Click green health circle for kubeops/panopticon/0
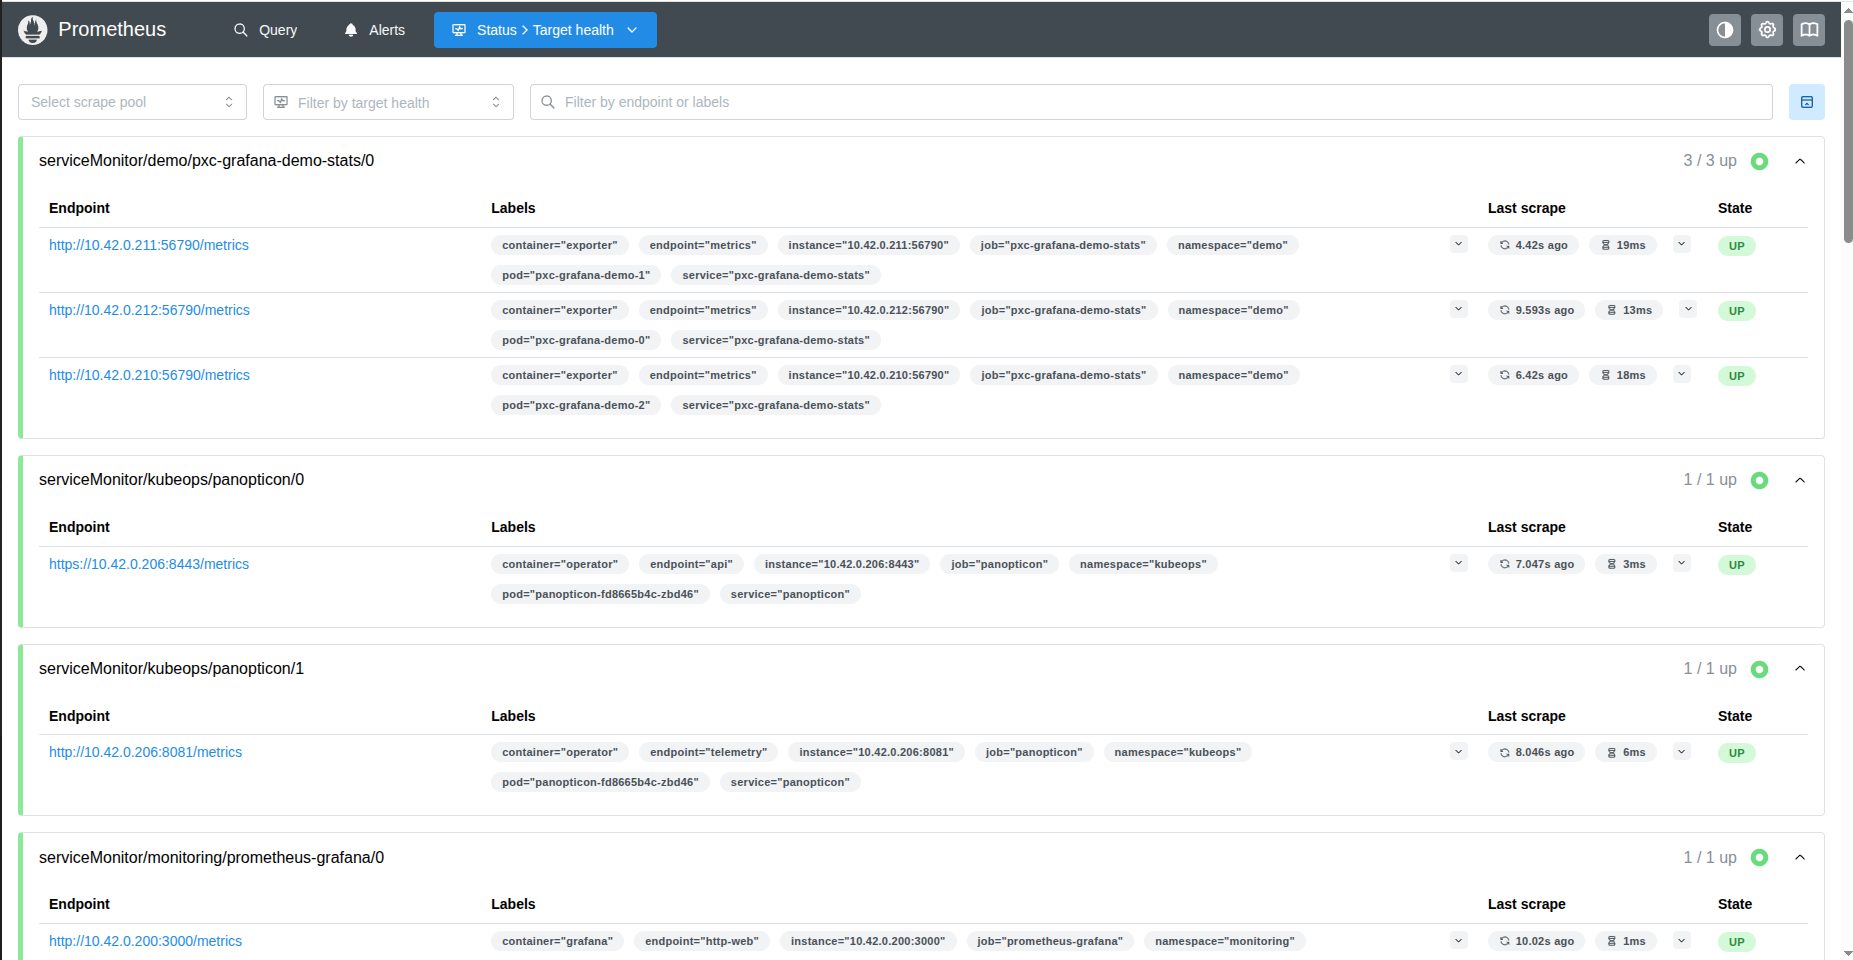Viewport: 1853px width, 960px height. 1760,480
